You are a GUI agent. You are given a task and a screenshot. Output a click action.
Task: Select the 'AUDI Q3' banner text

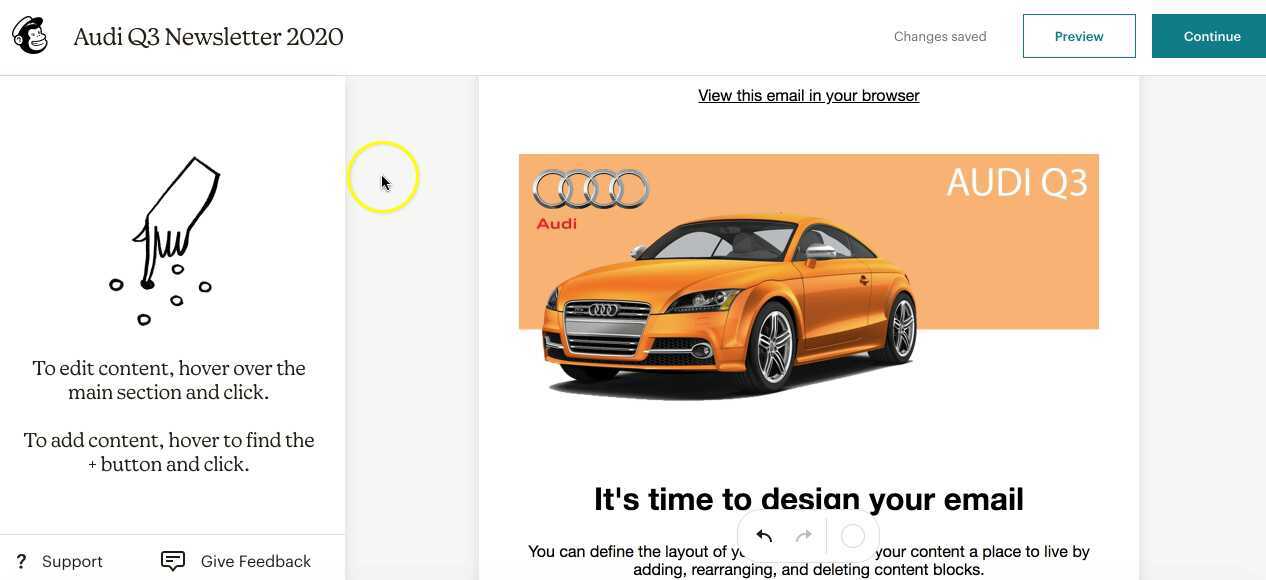(1017, 183)
